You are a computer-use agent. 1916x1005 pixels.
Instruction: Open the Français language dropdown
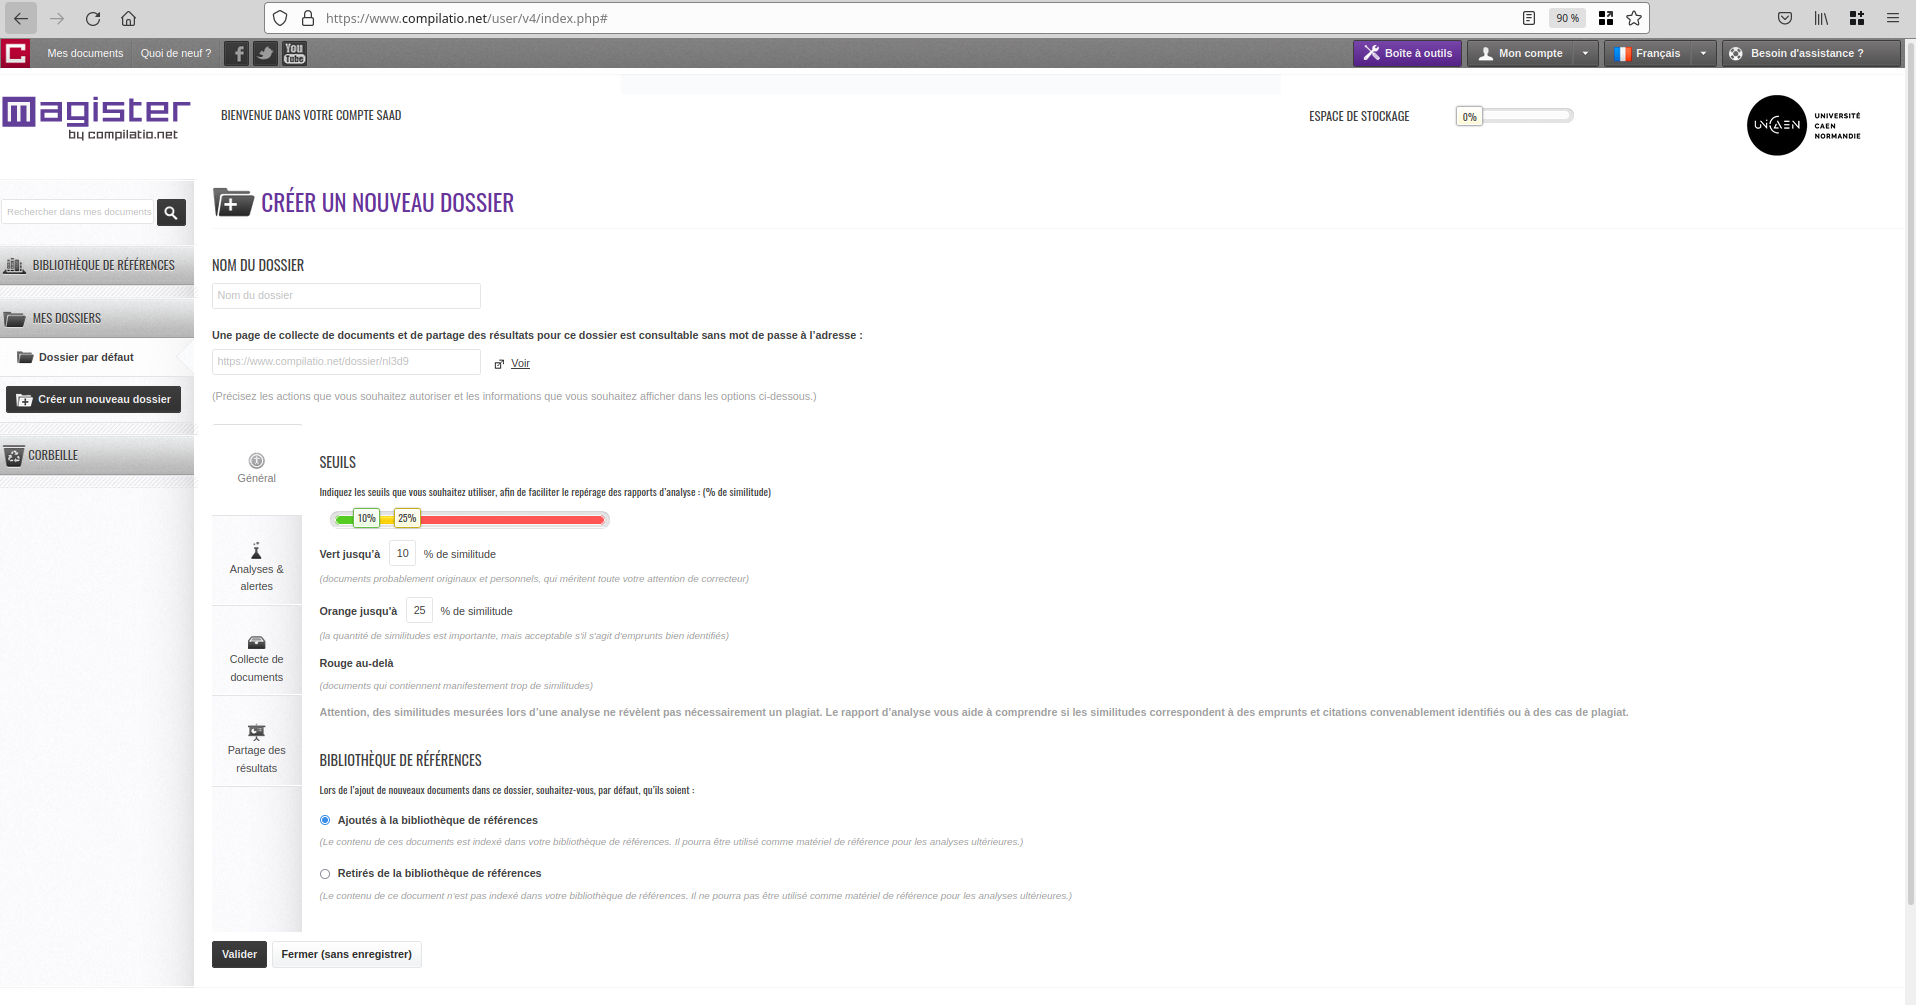(x=1703, y=54)
